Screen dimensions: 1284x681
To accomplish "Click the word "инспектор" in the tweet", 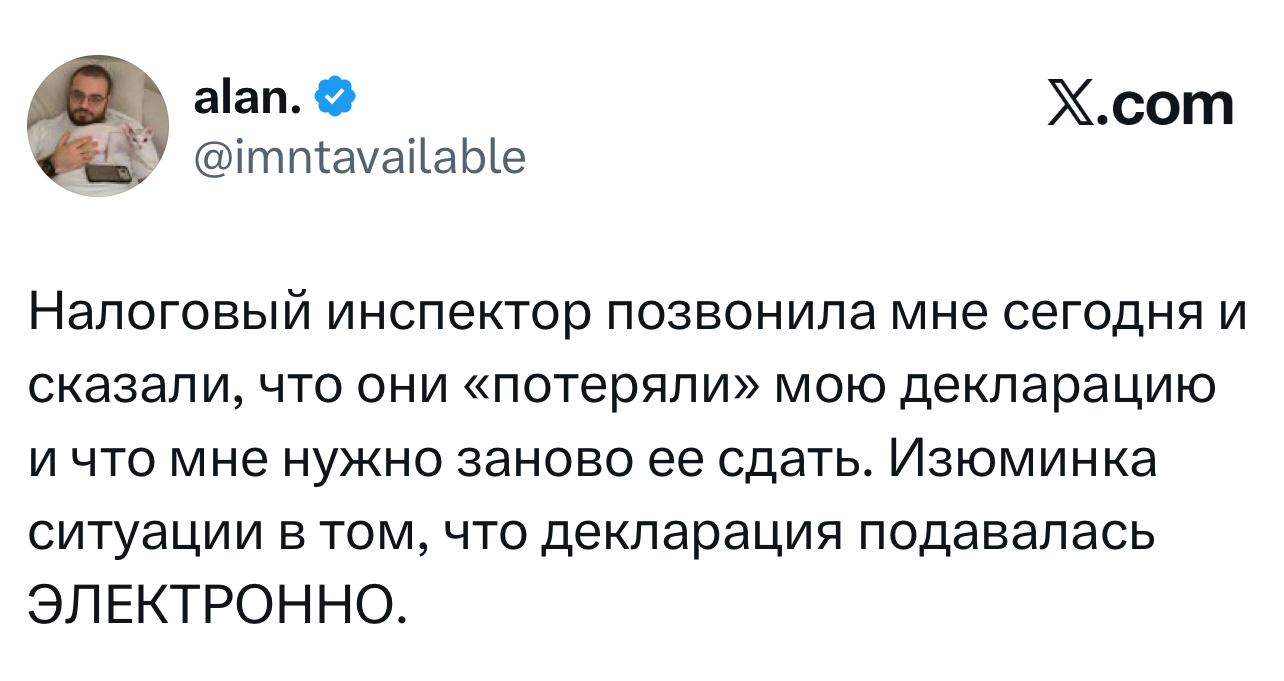I will click(x=451, y=315).
